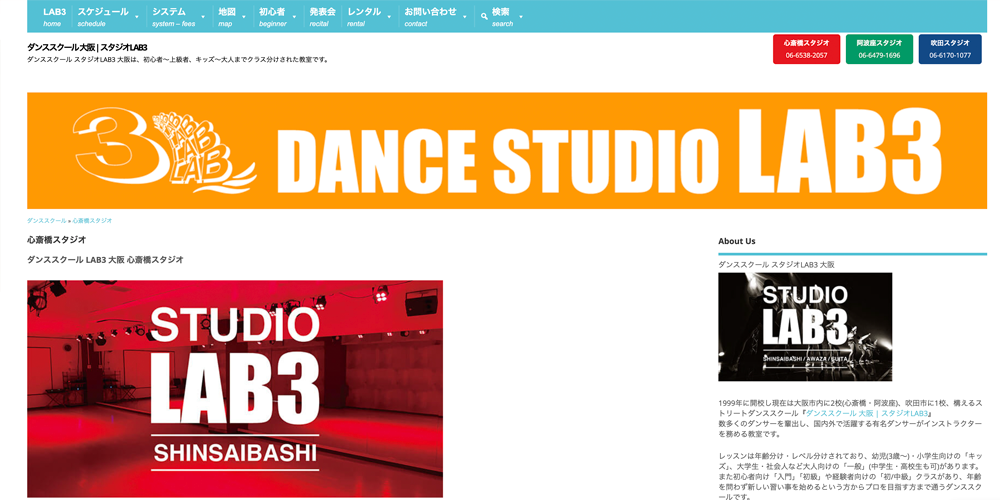Viewport: 1000px width, 500px height.
Task: Click the LAB3 graffiti logo in orange banner
Action: click(x=165, y=149)
